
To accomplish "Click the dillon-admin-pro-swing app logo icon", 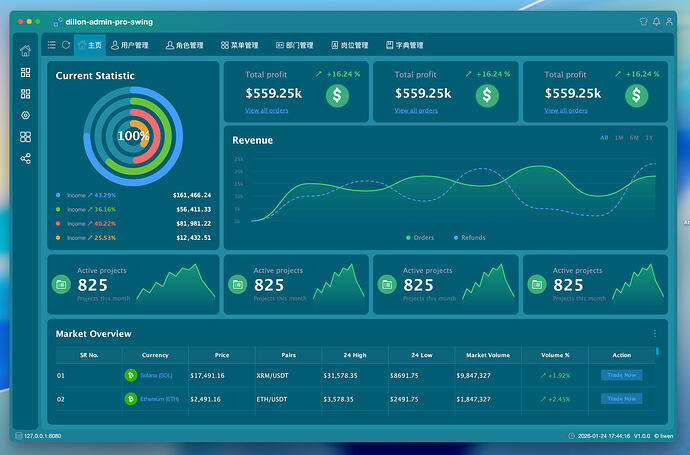I will 58,22.
